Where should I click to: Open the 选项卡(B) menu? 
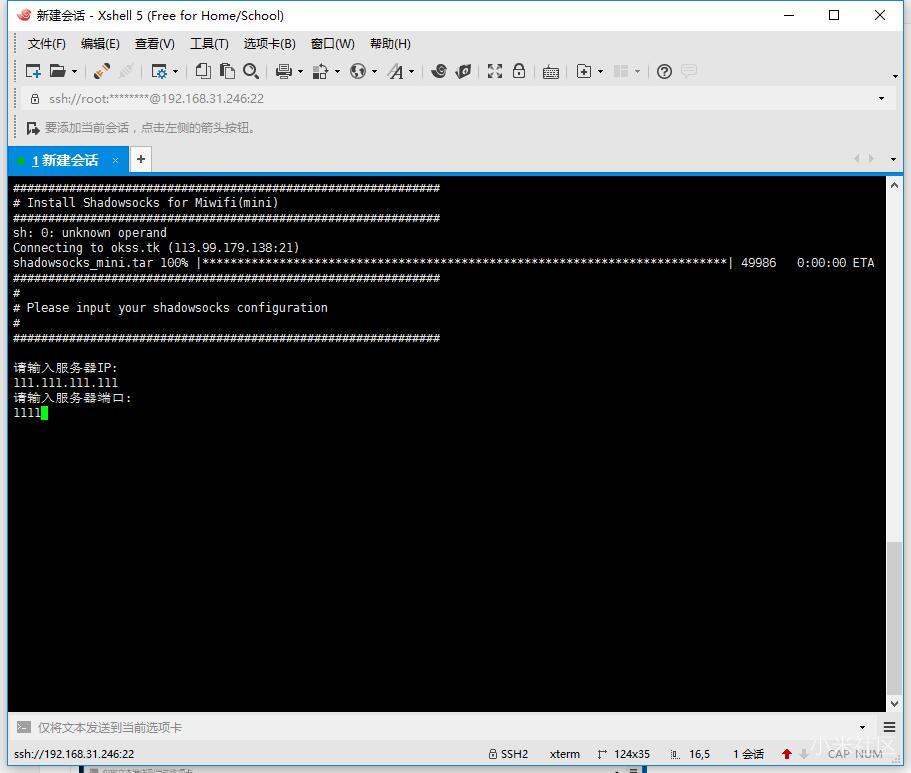270,44
